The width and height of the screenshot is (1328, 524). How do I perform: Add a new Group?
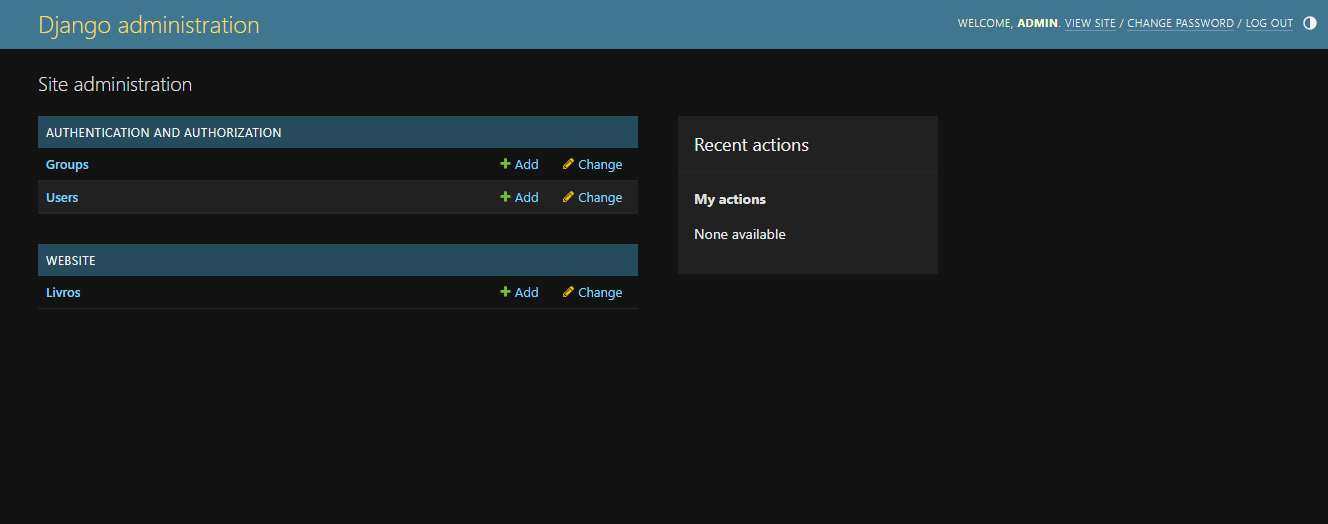(x=519, y=165)
